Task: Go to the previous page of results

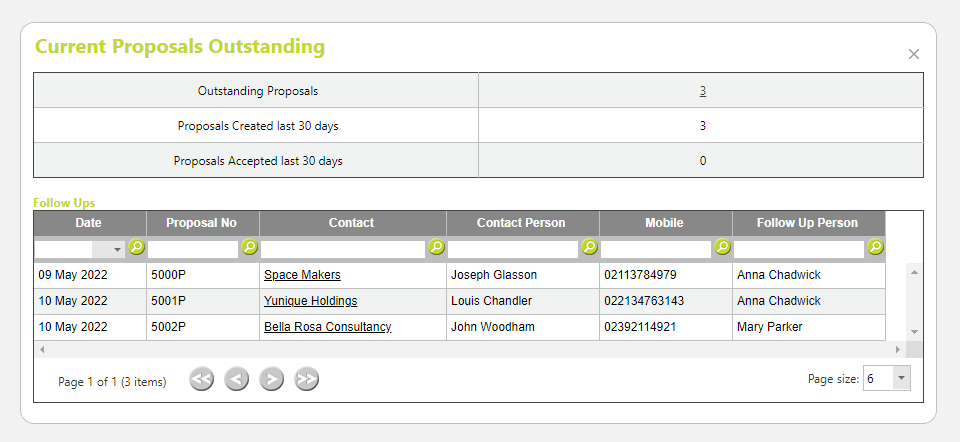Action: coord(236,380)
